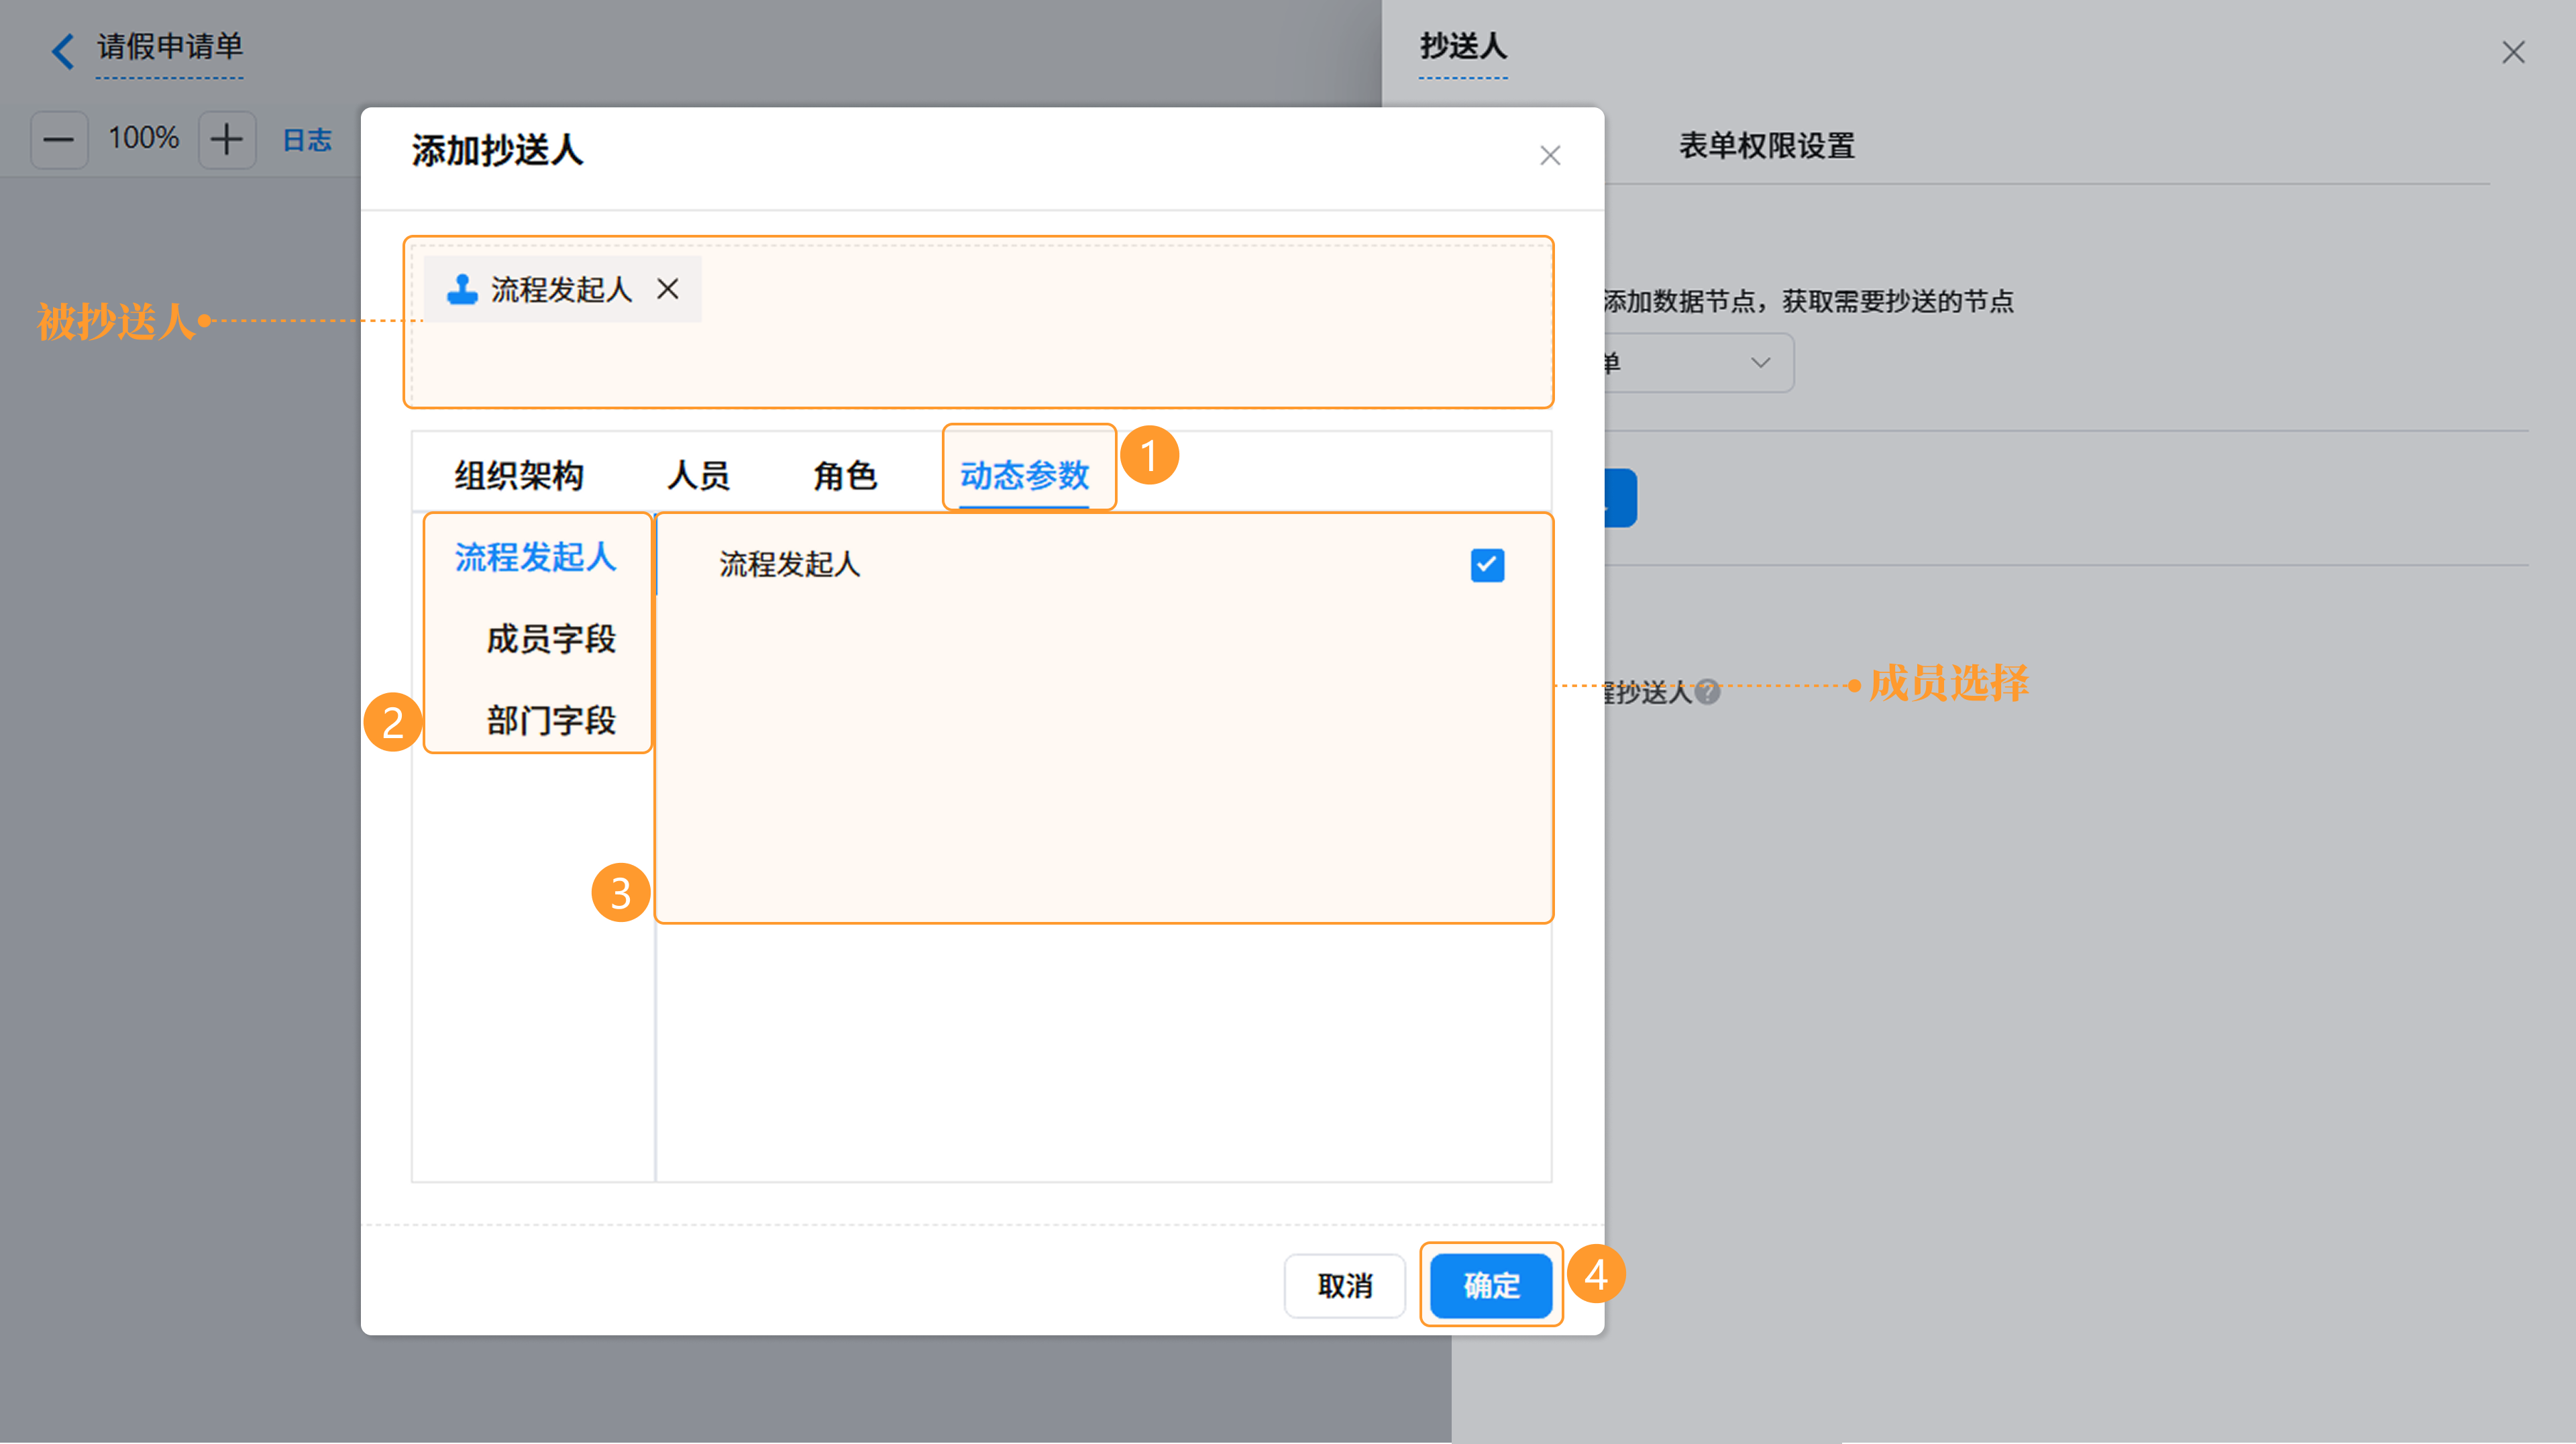Click the 抄送人 panel title
Viewport: 2576px width, 1444px height.
1463,46
